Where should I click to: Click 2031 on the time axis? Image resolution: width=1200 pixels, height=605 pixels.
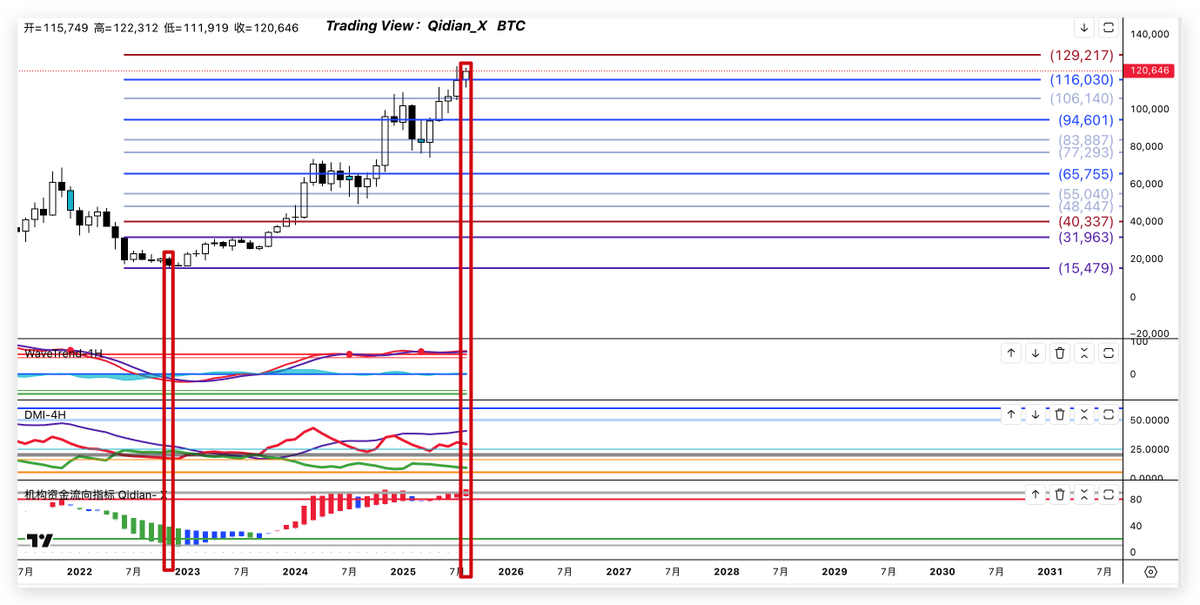(1050, 572)
